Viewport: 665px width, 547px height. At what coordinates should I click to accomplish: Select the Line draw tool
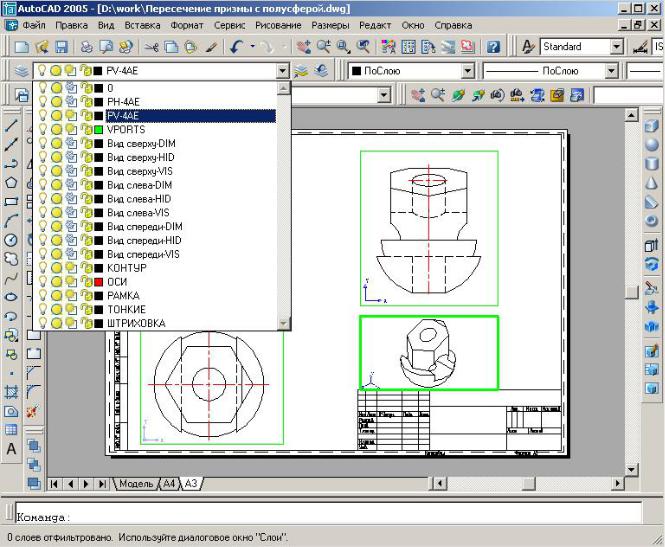click(11, 126)
